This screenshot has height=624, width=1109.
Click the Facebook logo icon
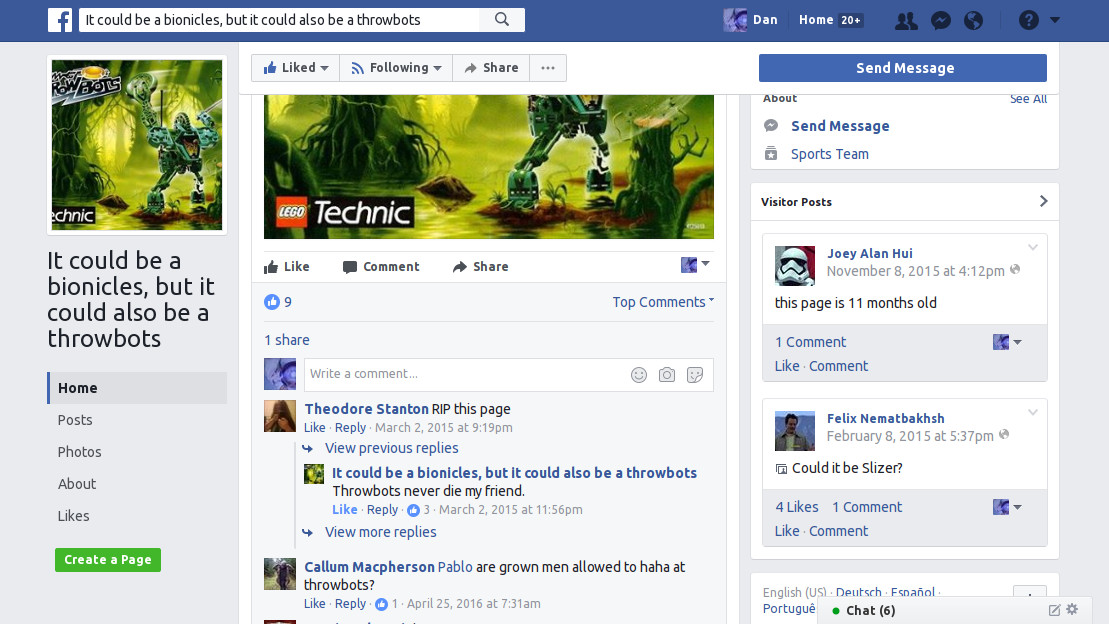(60, 20)
